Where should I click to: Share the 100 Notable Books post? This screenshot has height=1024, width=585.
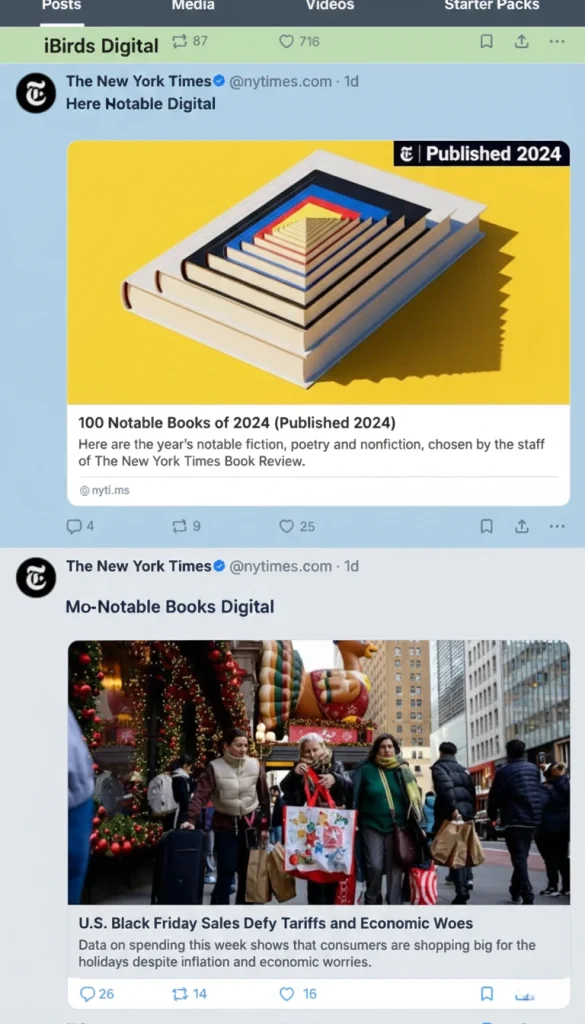[521, 526]
